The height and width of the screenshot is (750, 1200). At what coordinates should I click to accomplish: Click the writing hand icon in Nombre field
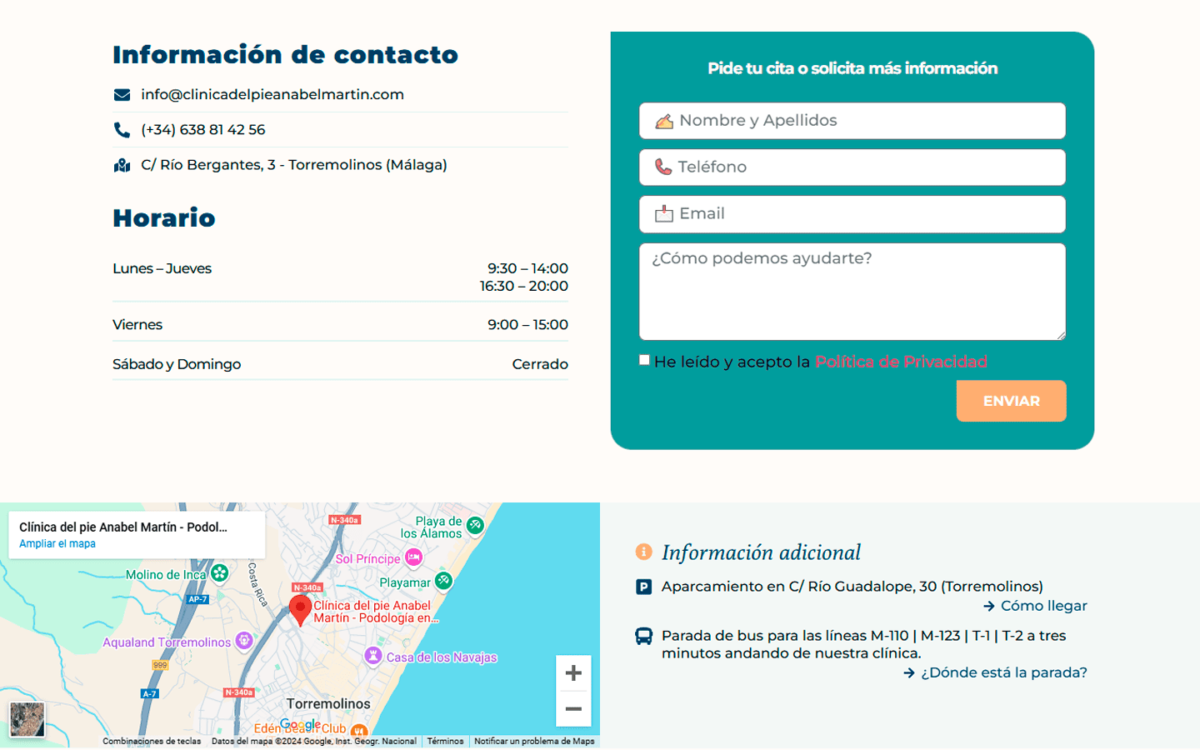coord(663,120)
